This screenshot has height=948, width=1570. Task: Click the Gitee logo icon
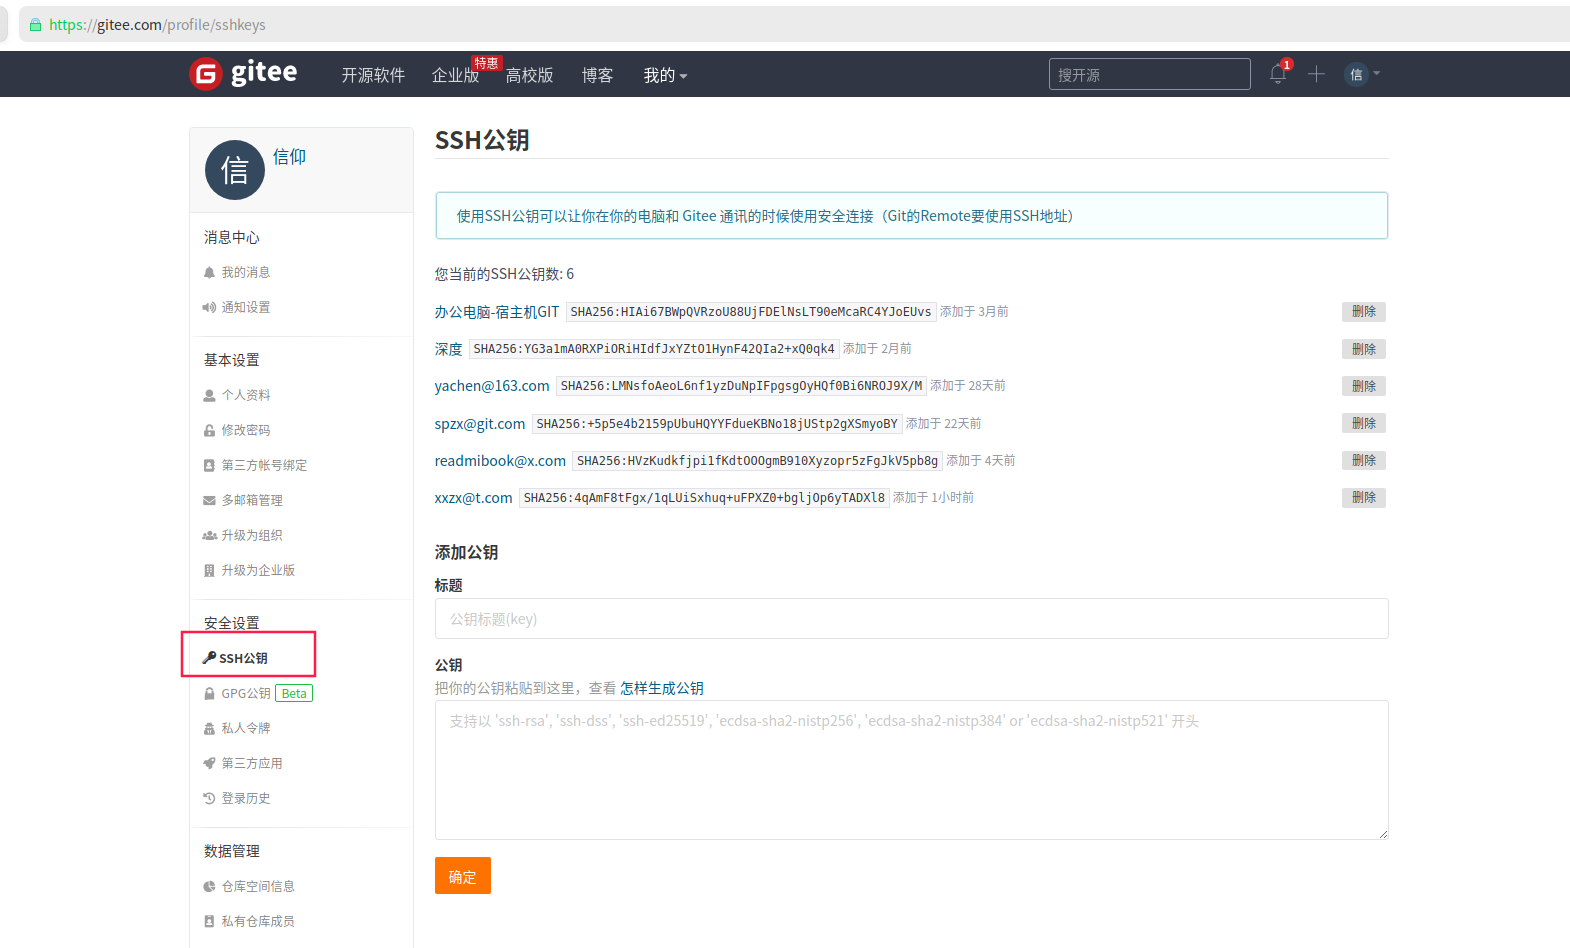point(205,74)
